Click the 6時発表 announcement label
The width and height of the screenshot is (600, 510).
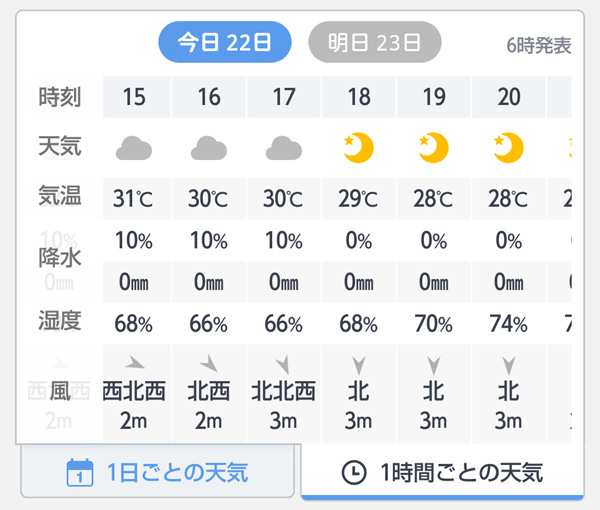(539, 45)
